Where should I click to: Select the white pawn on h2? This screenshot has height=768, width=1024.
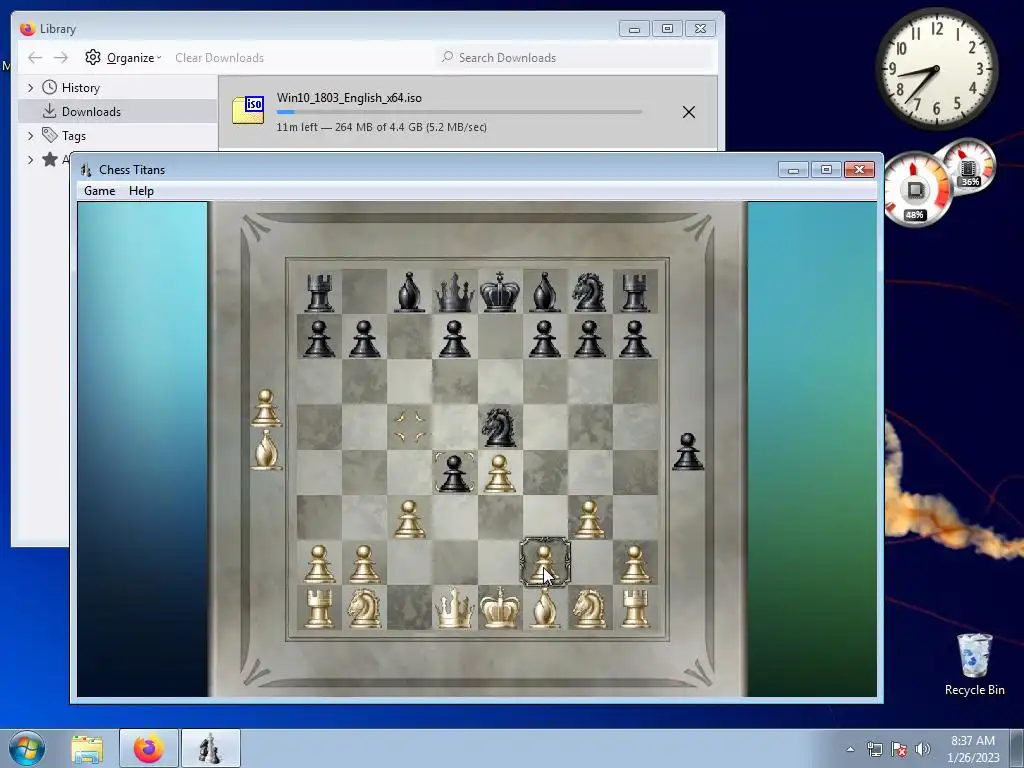tap(635, 564)
